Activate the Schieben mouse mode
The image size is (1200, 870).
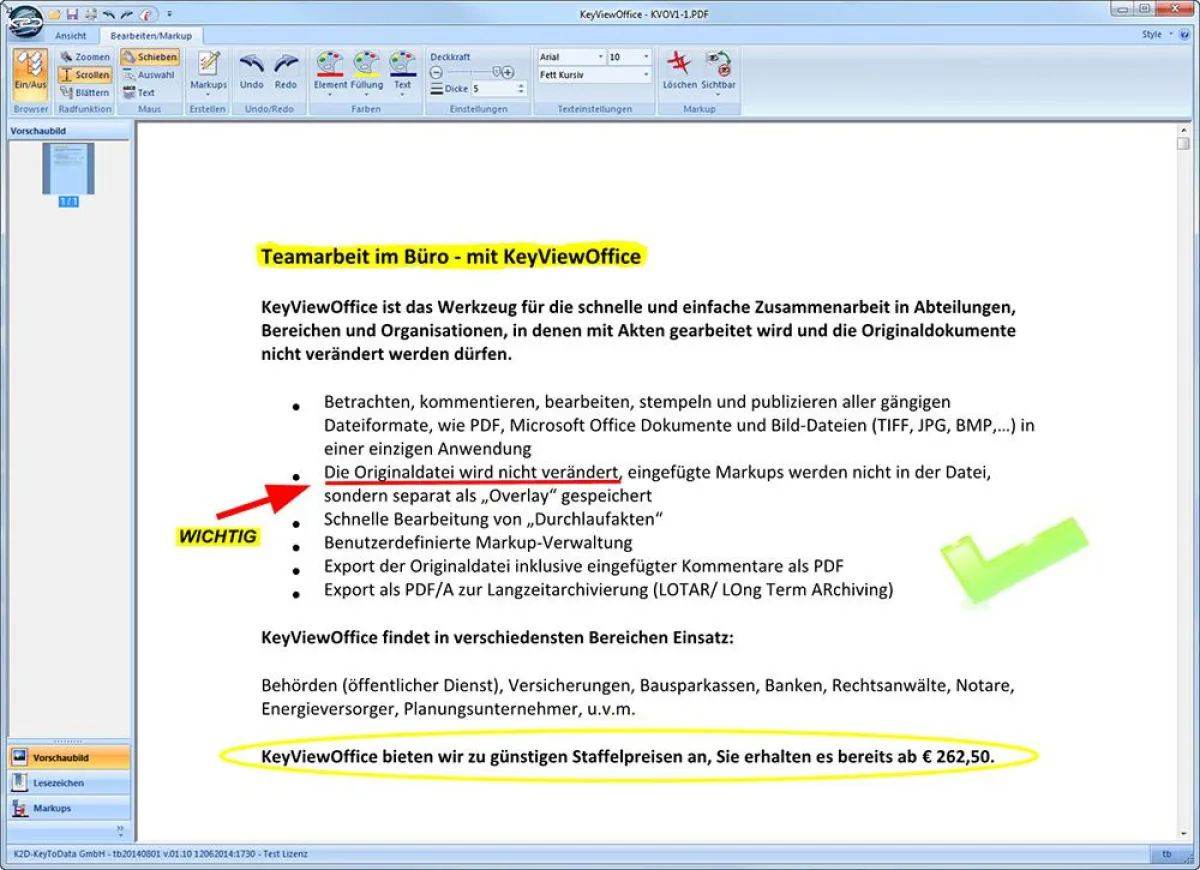(x=150, y=56)
